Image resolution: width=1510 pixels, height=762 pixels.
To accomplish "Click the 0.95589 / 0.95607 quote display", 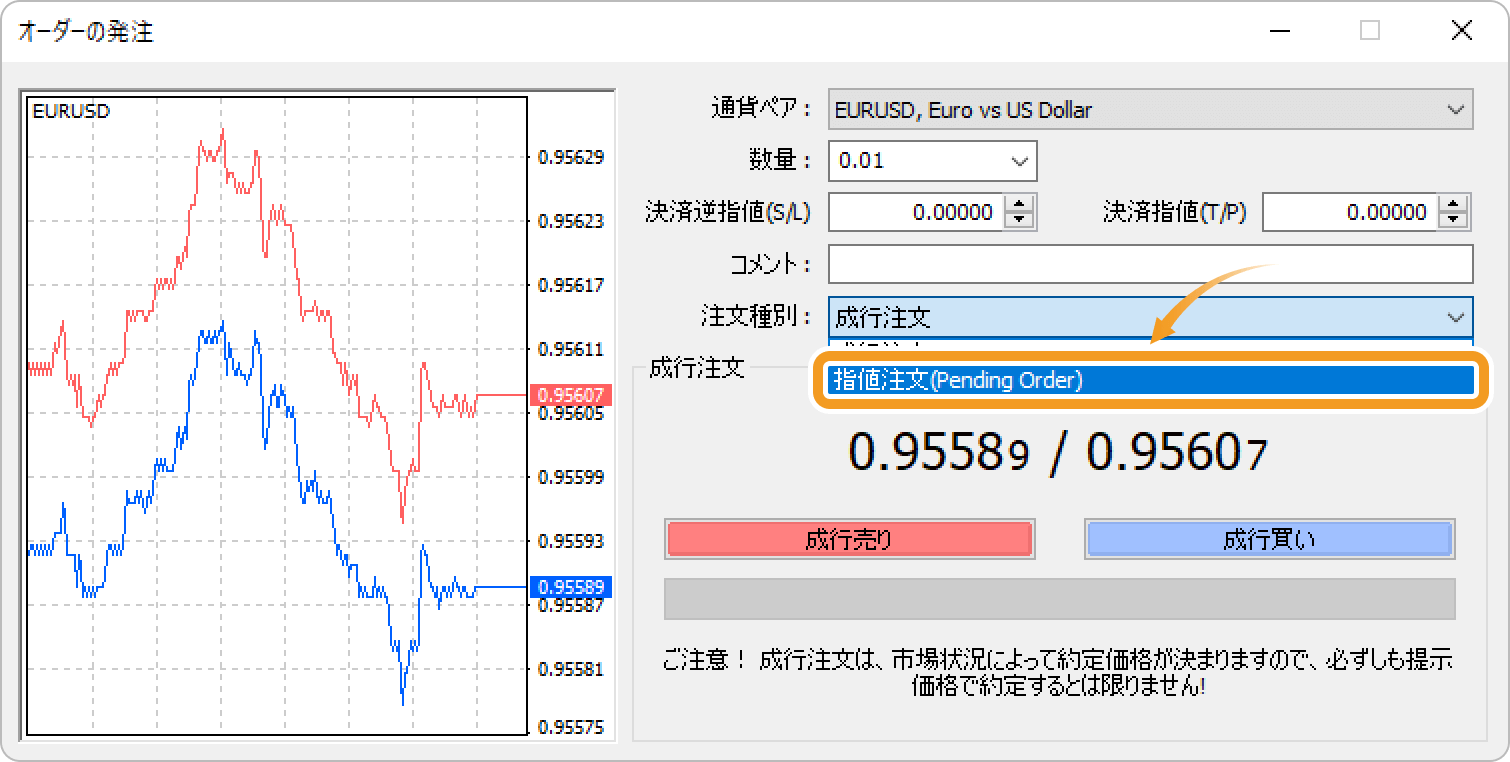I will click(x=1058, y=453).
